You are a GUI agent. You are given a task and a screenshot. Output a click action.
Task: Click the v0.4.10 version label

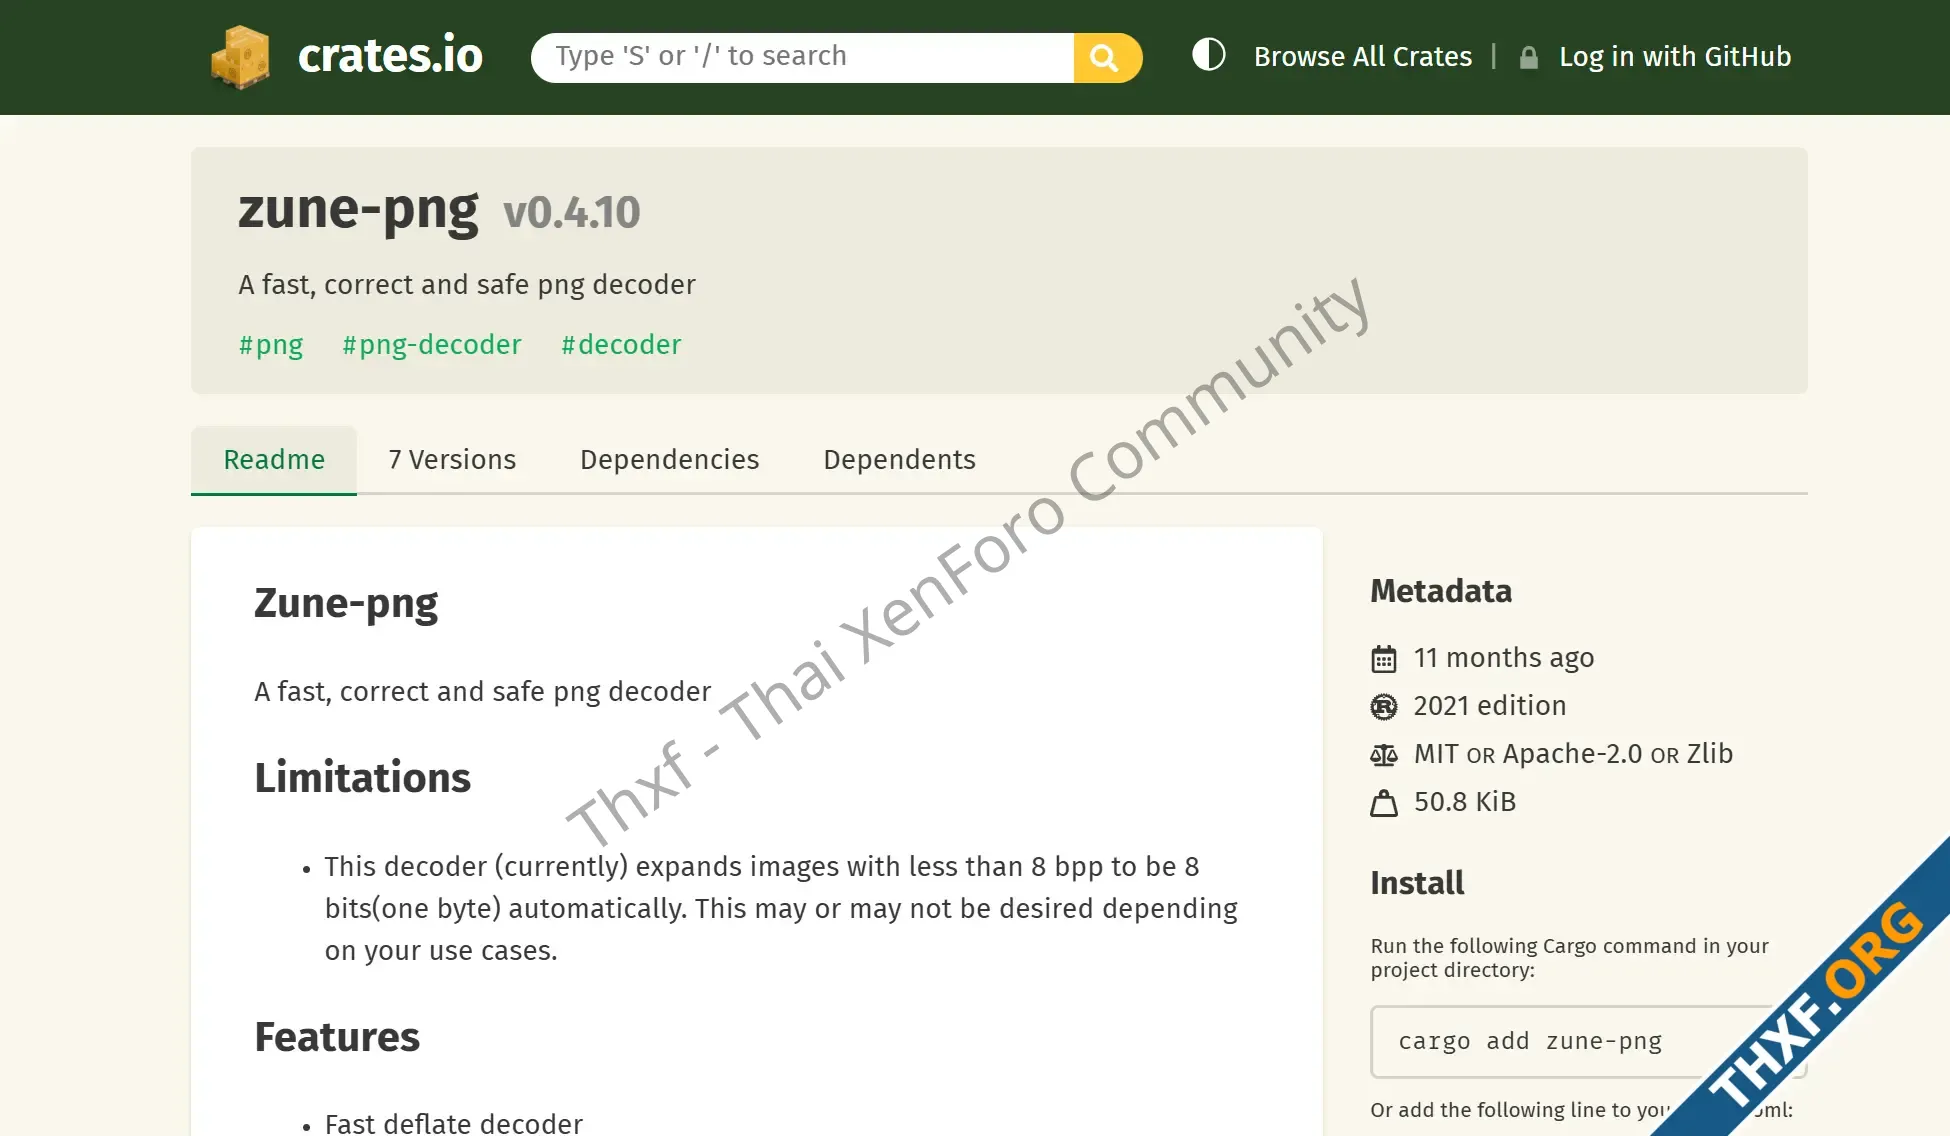click(572, 212)
